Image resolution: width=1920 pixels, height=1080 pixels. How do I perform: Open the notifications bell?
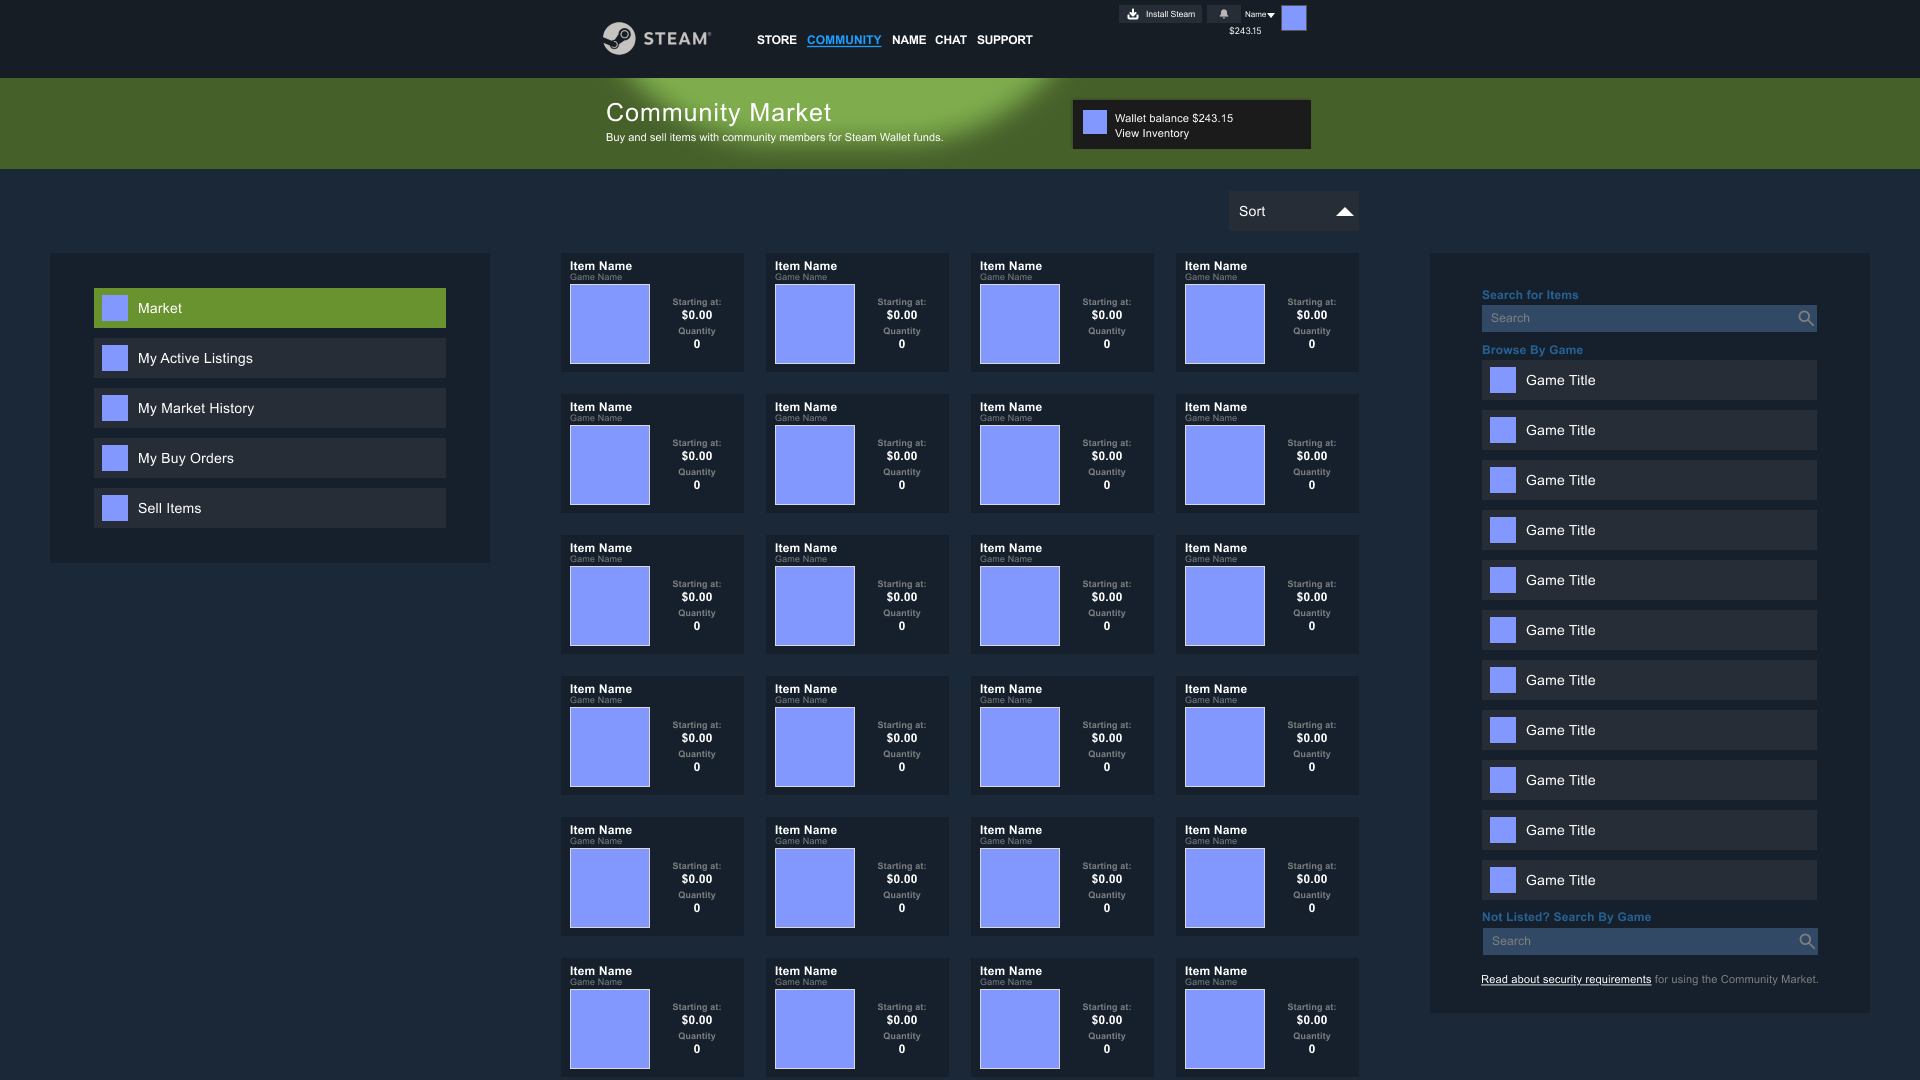1223,14
